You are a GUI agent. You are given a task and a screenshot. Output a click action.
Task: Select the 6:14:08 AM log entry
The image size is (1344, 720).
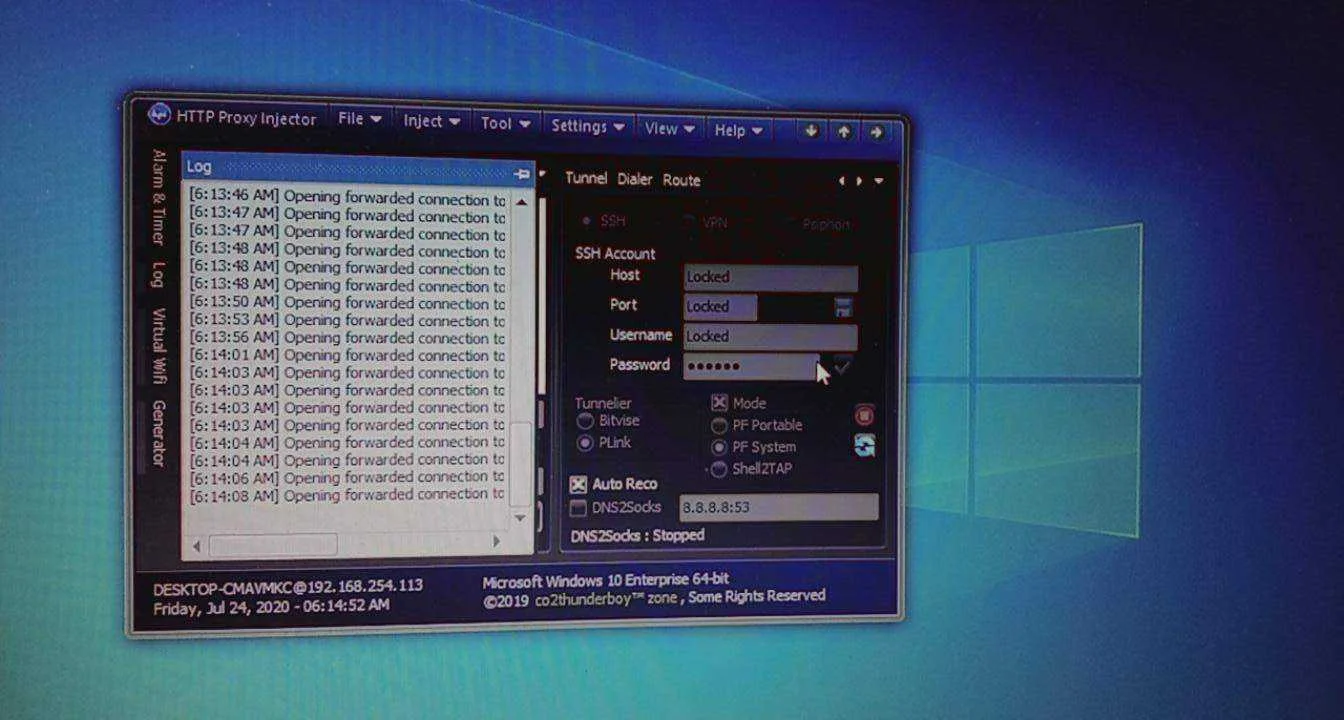point(347,496)
